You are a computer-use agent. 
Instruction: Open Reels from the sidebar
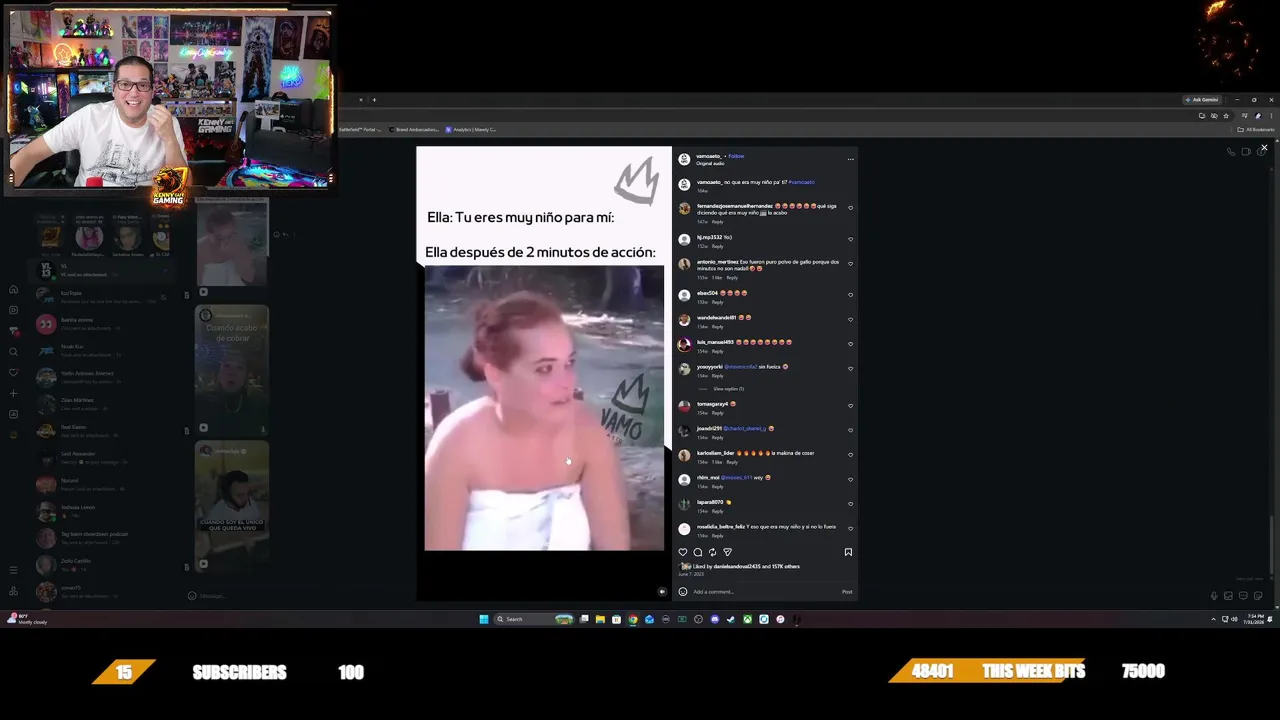tap(13, 310)
